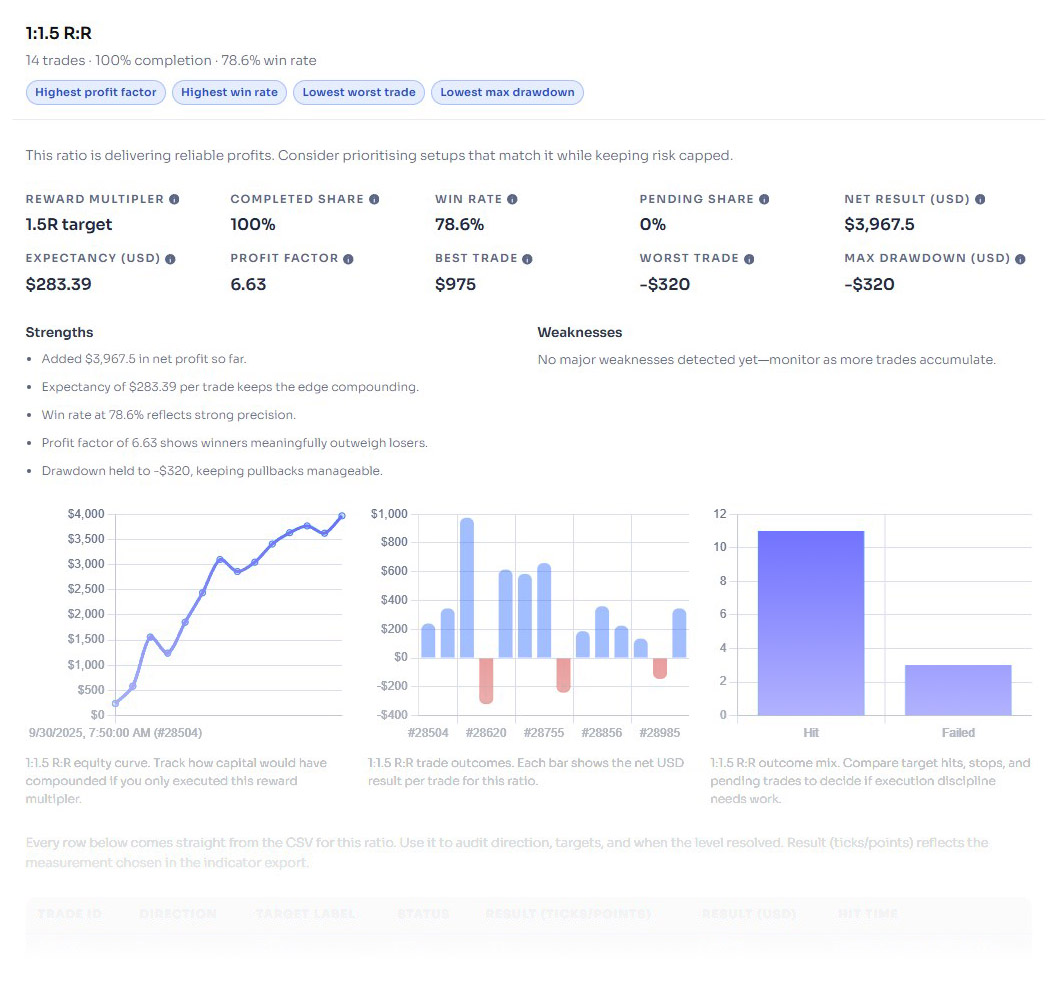Click info icon beside Reward Multipler
The width and height of the screenshot is (1057, 1005).
tap(174, 200)
